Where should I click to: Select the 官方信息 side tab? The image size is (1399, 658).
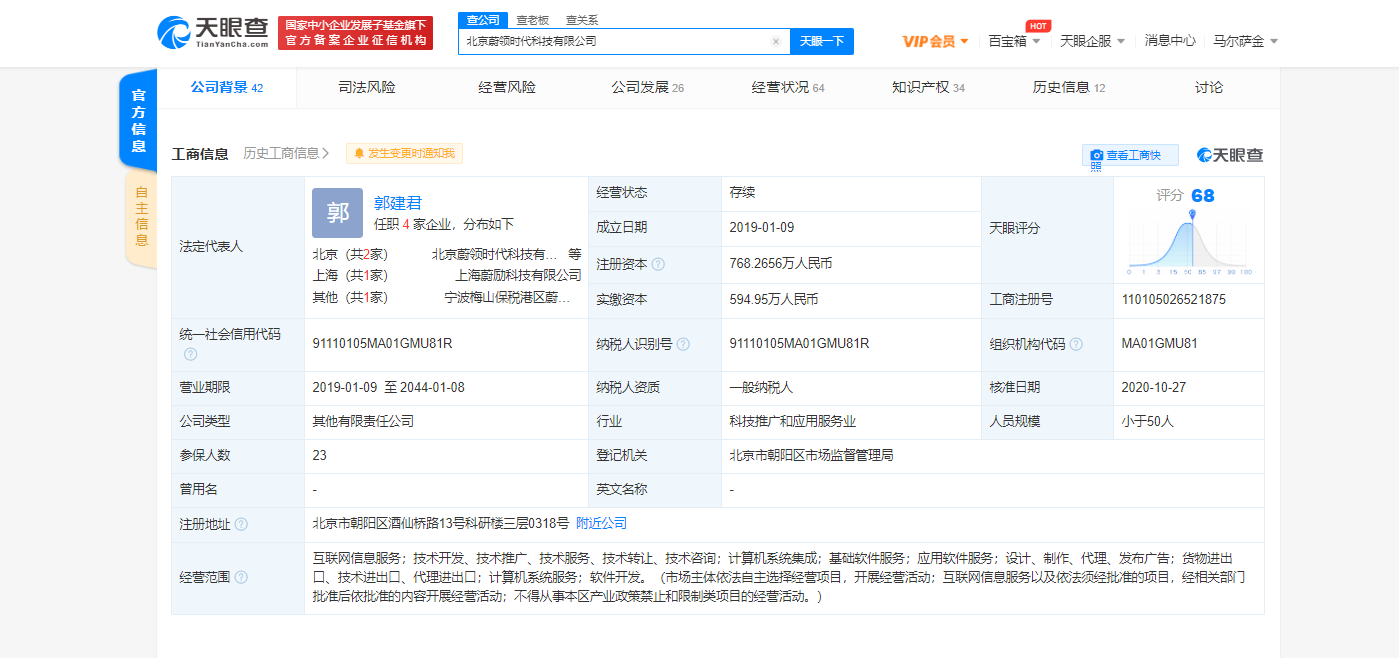click(139, 120)
